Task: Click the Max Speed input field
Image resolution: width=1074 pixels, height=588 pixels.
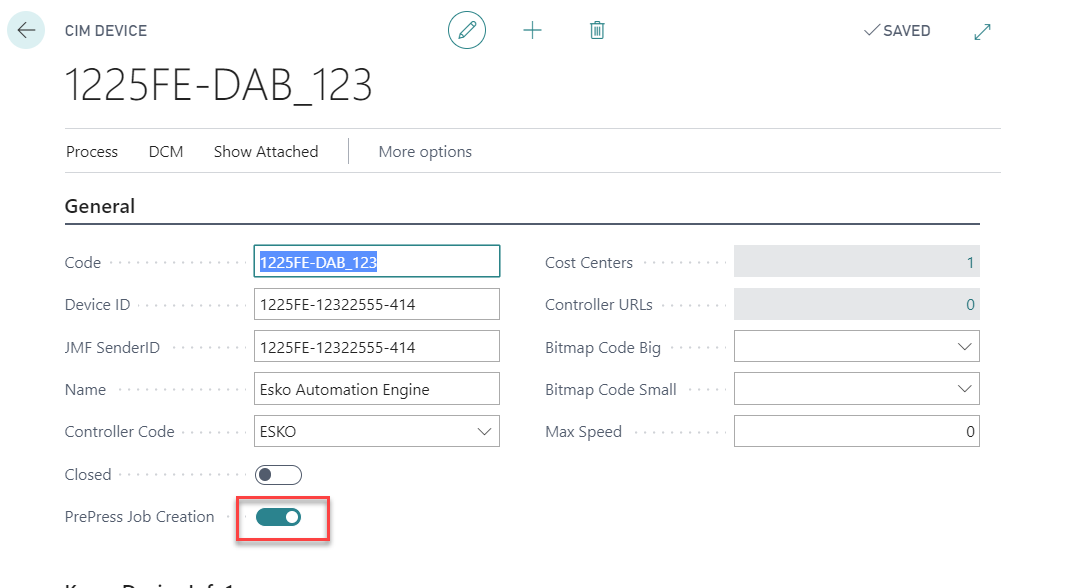Action: [856, 432]
